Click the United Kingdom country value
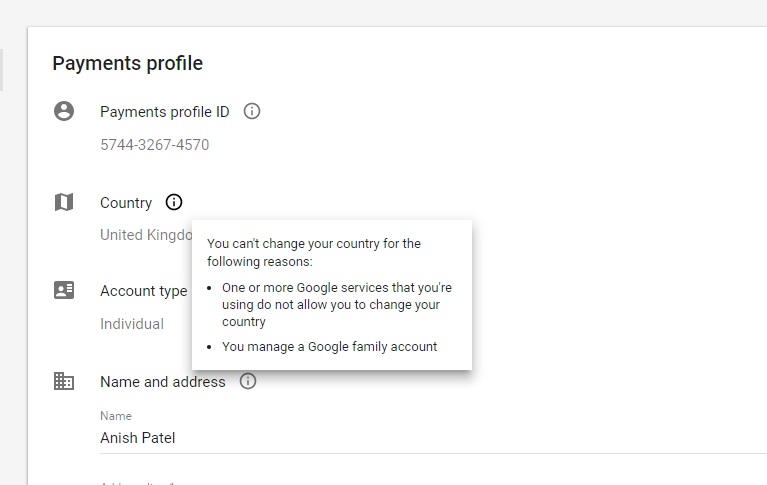This screenshot has height=485, width=767. pyautogui.click(x=145, y=235)
